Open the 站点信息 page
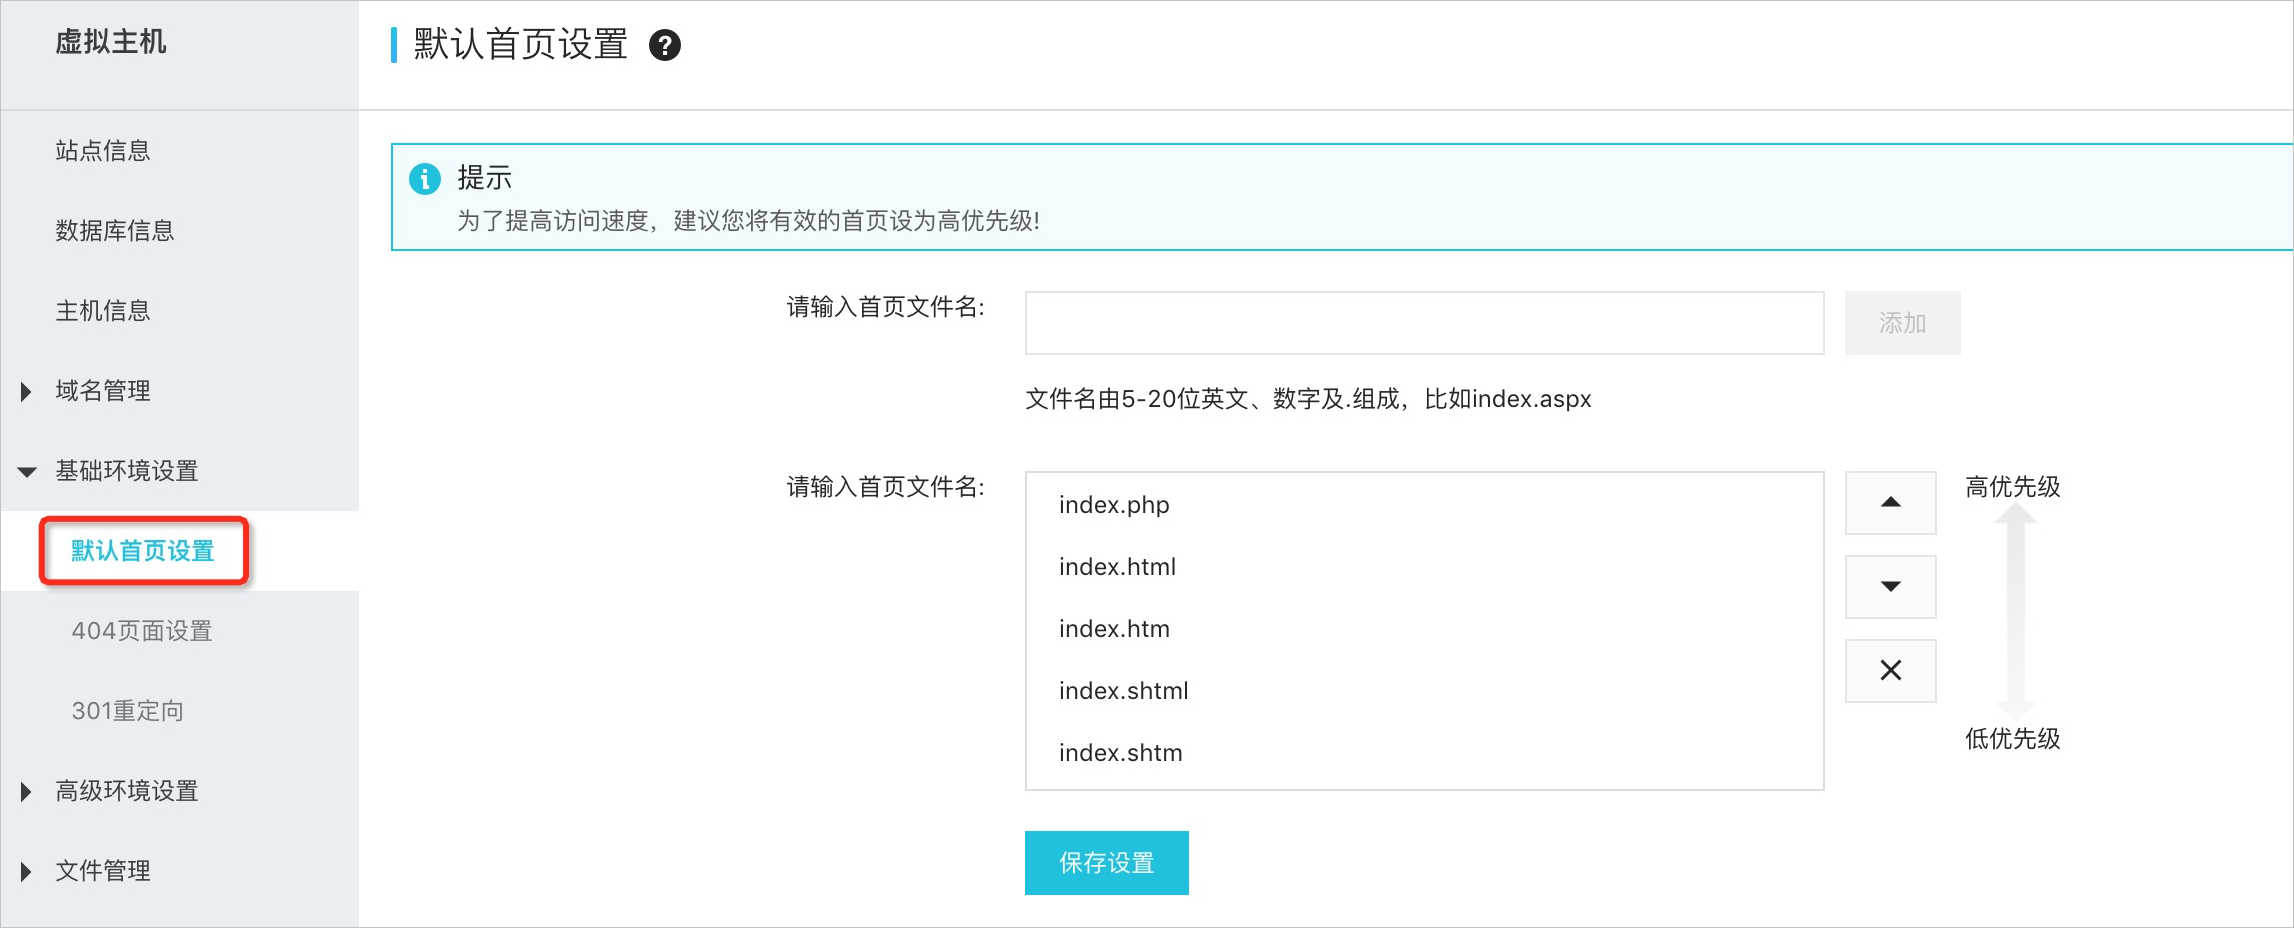 pos(102,150)
